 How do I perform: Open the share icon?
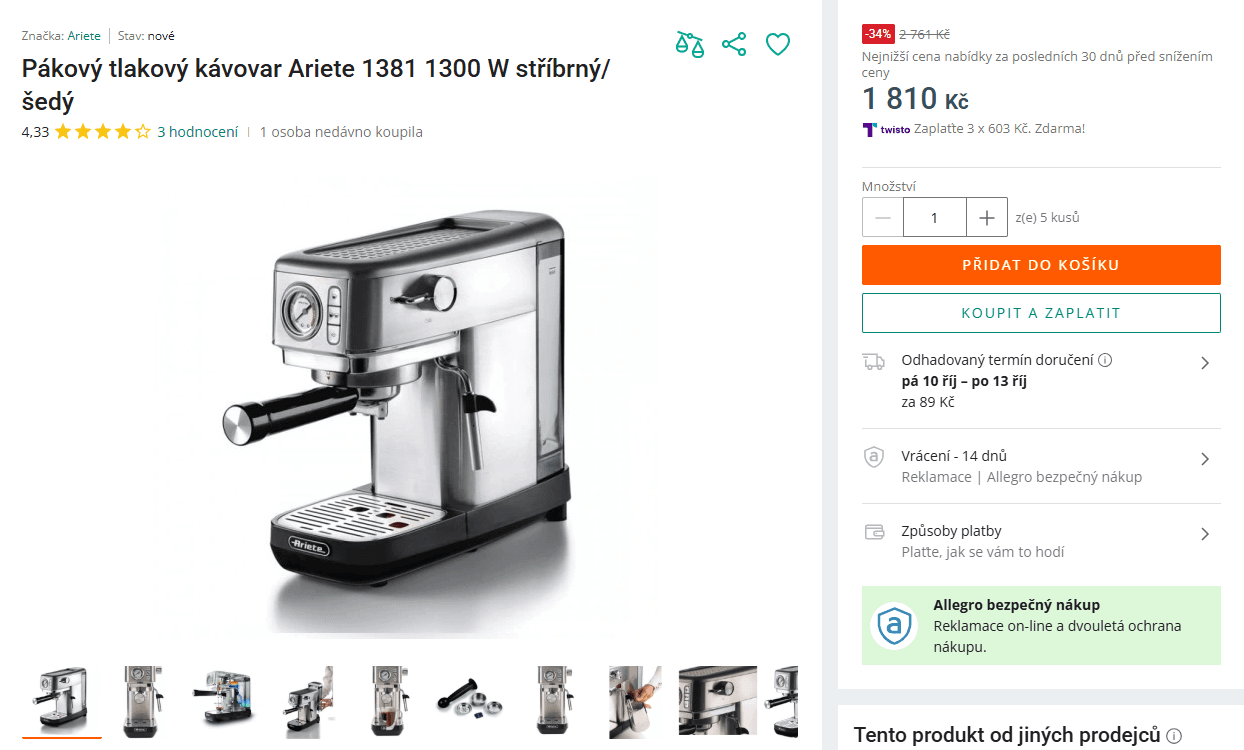click(x=734, y=44)
